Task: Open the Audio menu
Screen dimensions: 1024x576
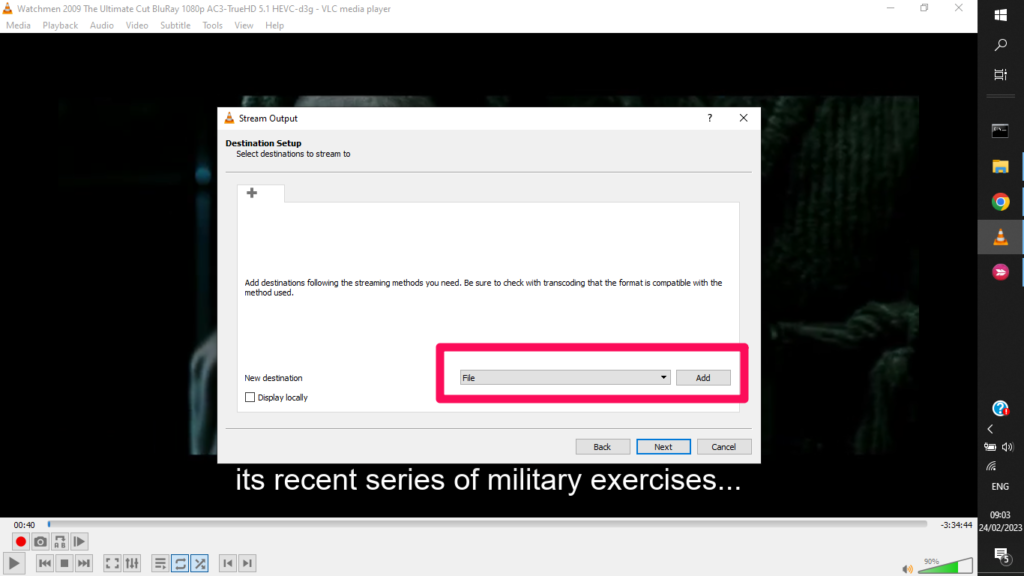Action: (101, 25)
